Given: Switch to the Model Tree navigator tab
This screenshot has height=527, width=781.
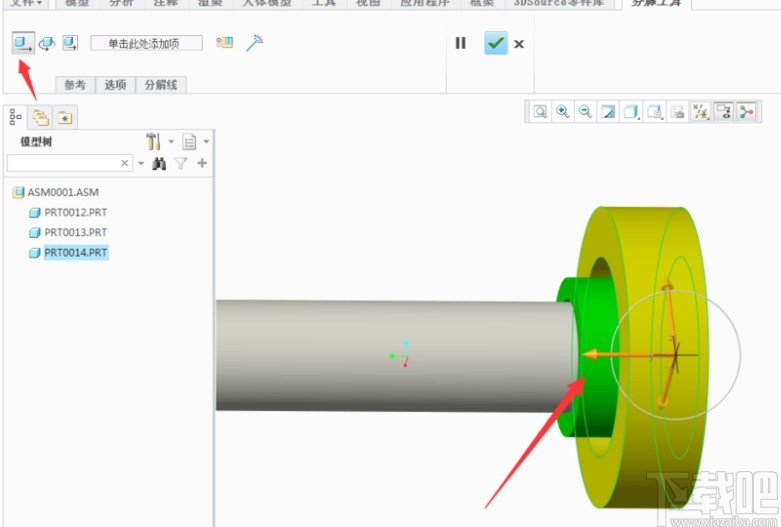Looking at the screenshot, I should click(15, 118).
